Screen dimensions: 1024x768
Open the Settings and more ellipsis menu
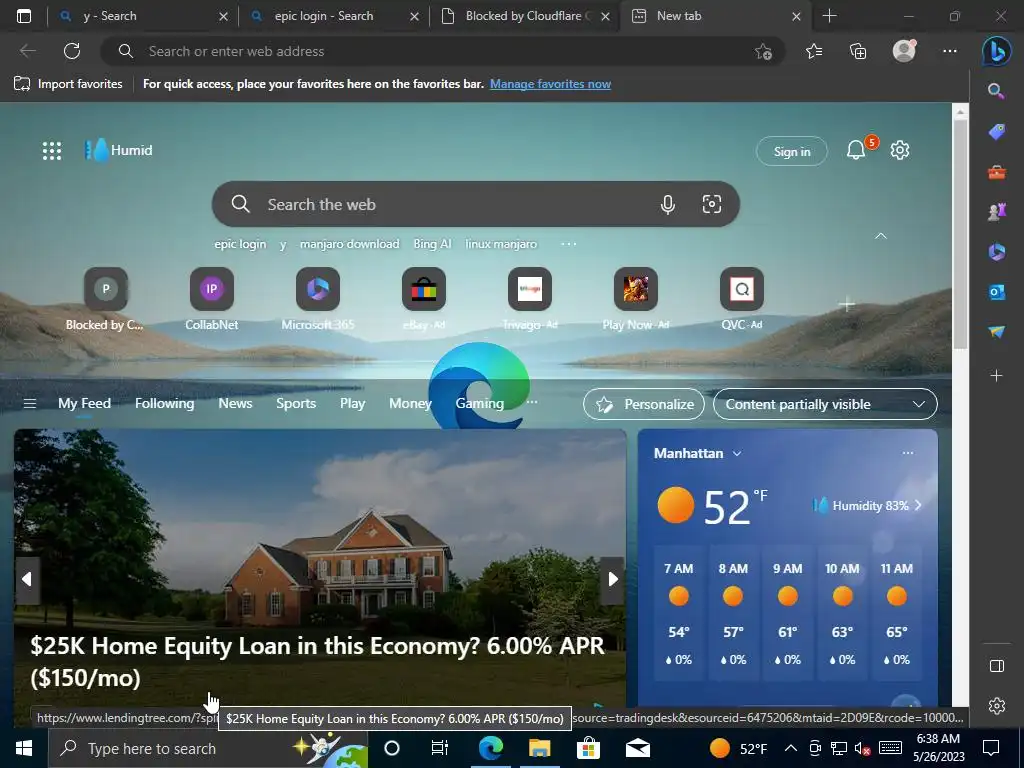[950, 51]
